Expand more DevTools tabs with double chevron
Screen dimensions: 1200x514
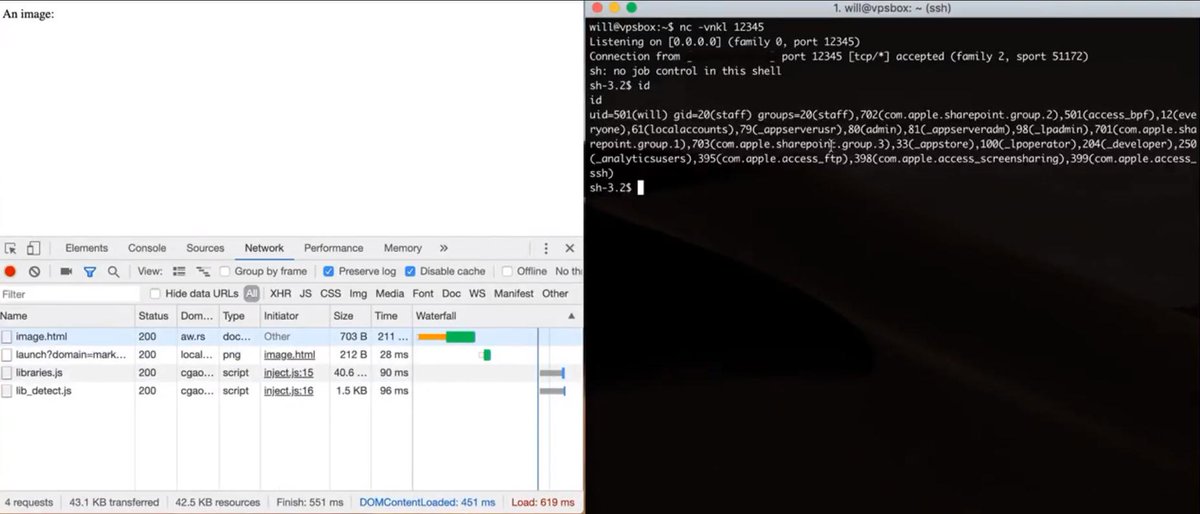pyautogui.click(x=444, y=249)
